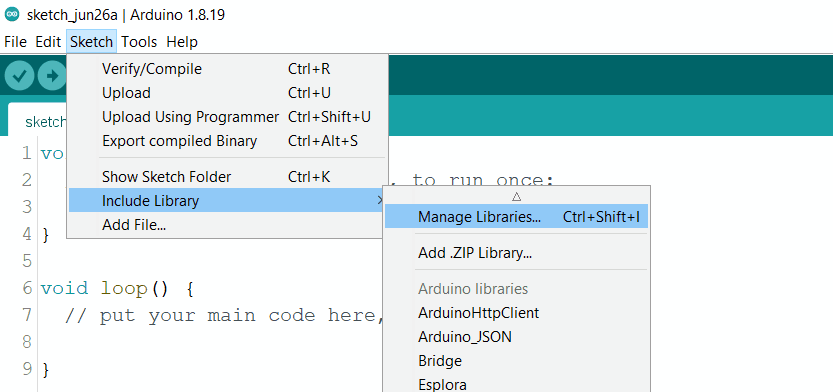
Task: Click the Arduino logo in title bar
Action: pos(12,14)
